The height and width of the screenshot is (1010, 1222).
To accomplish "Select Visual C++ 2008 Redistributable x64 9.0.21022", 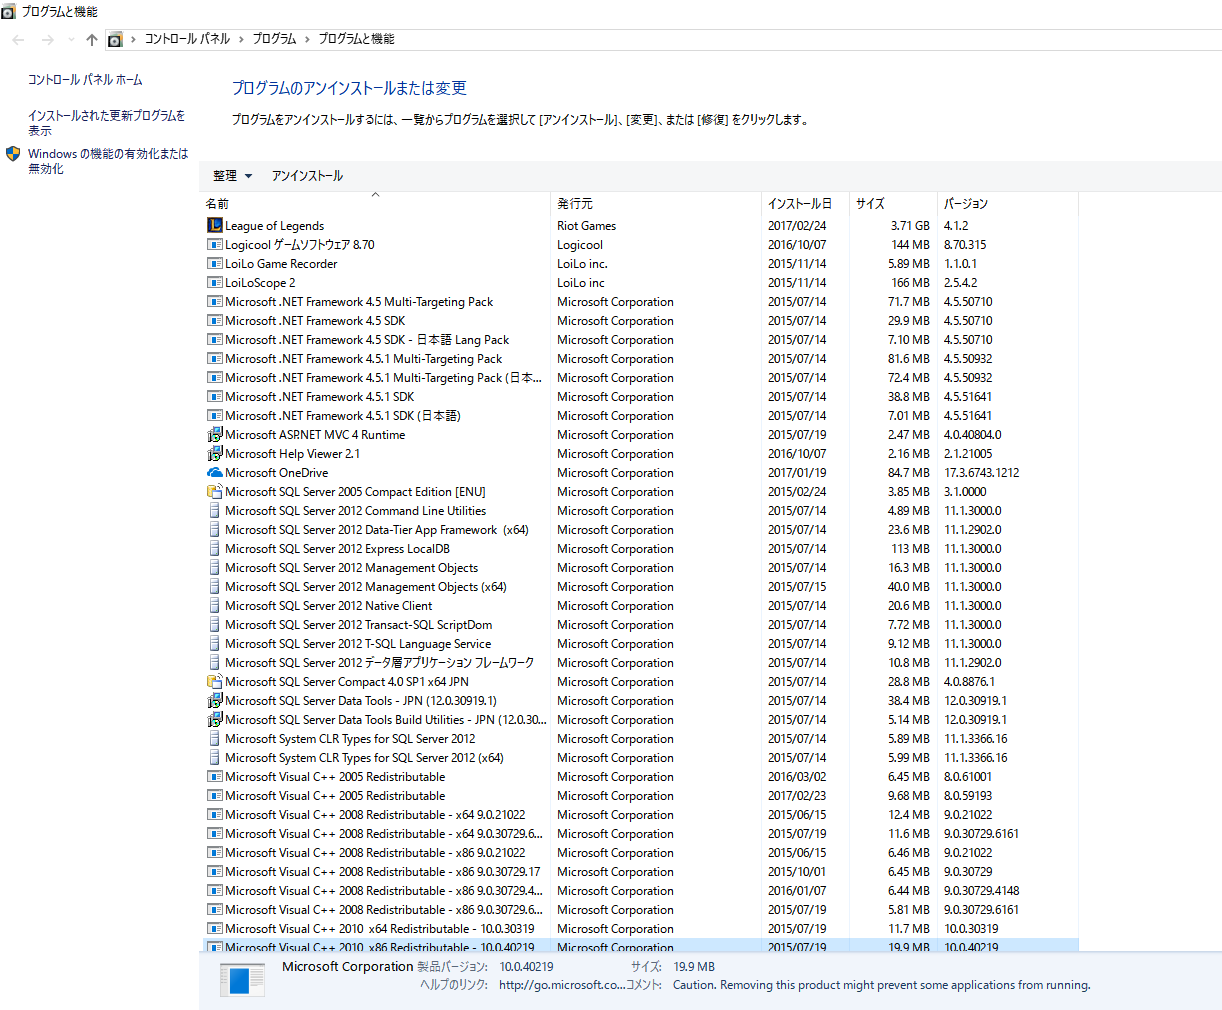I will point(640,814).
